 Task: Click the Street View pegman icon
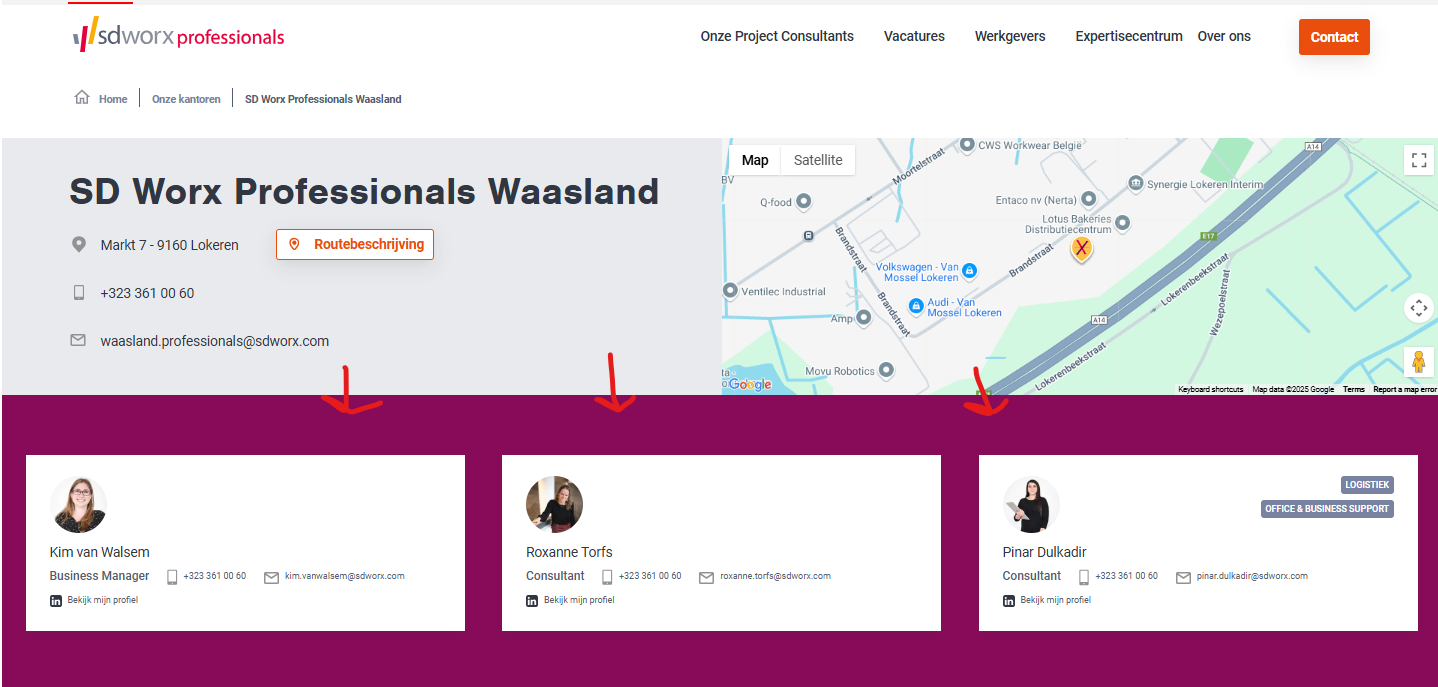(1418, 362)
